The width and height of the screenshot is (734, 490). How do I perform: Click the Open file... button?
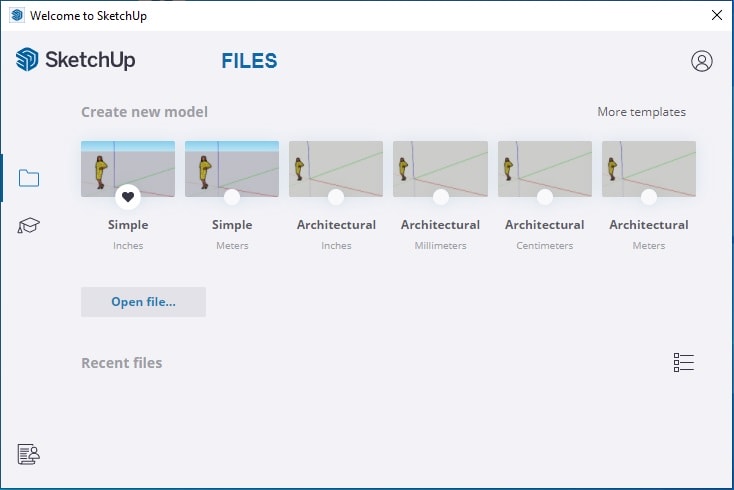(143, 302)
